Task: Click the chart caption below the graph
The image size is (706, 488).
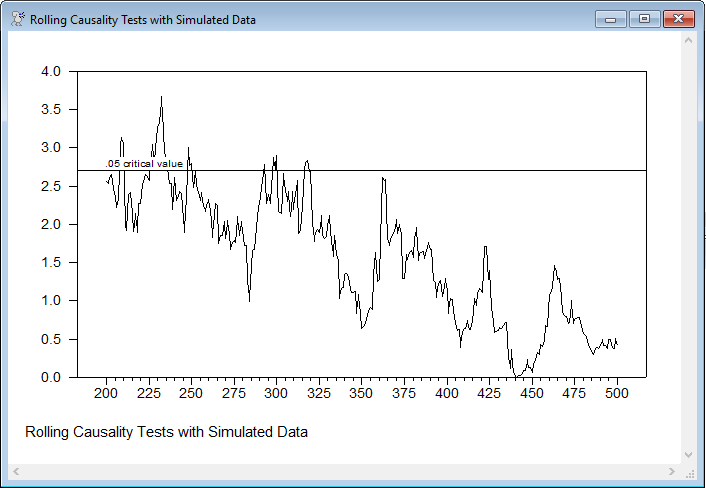Action: (166, 432)
